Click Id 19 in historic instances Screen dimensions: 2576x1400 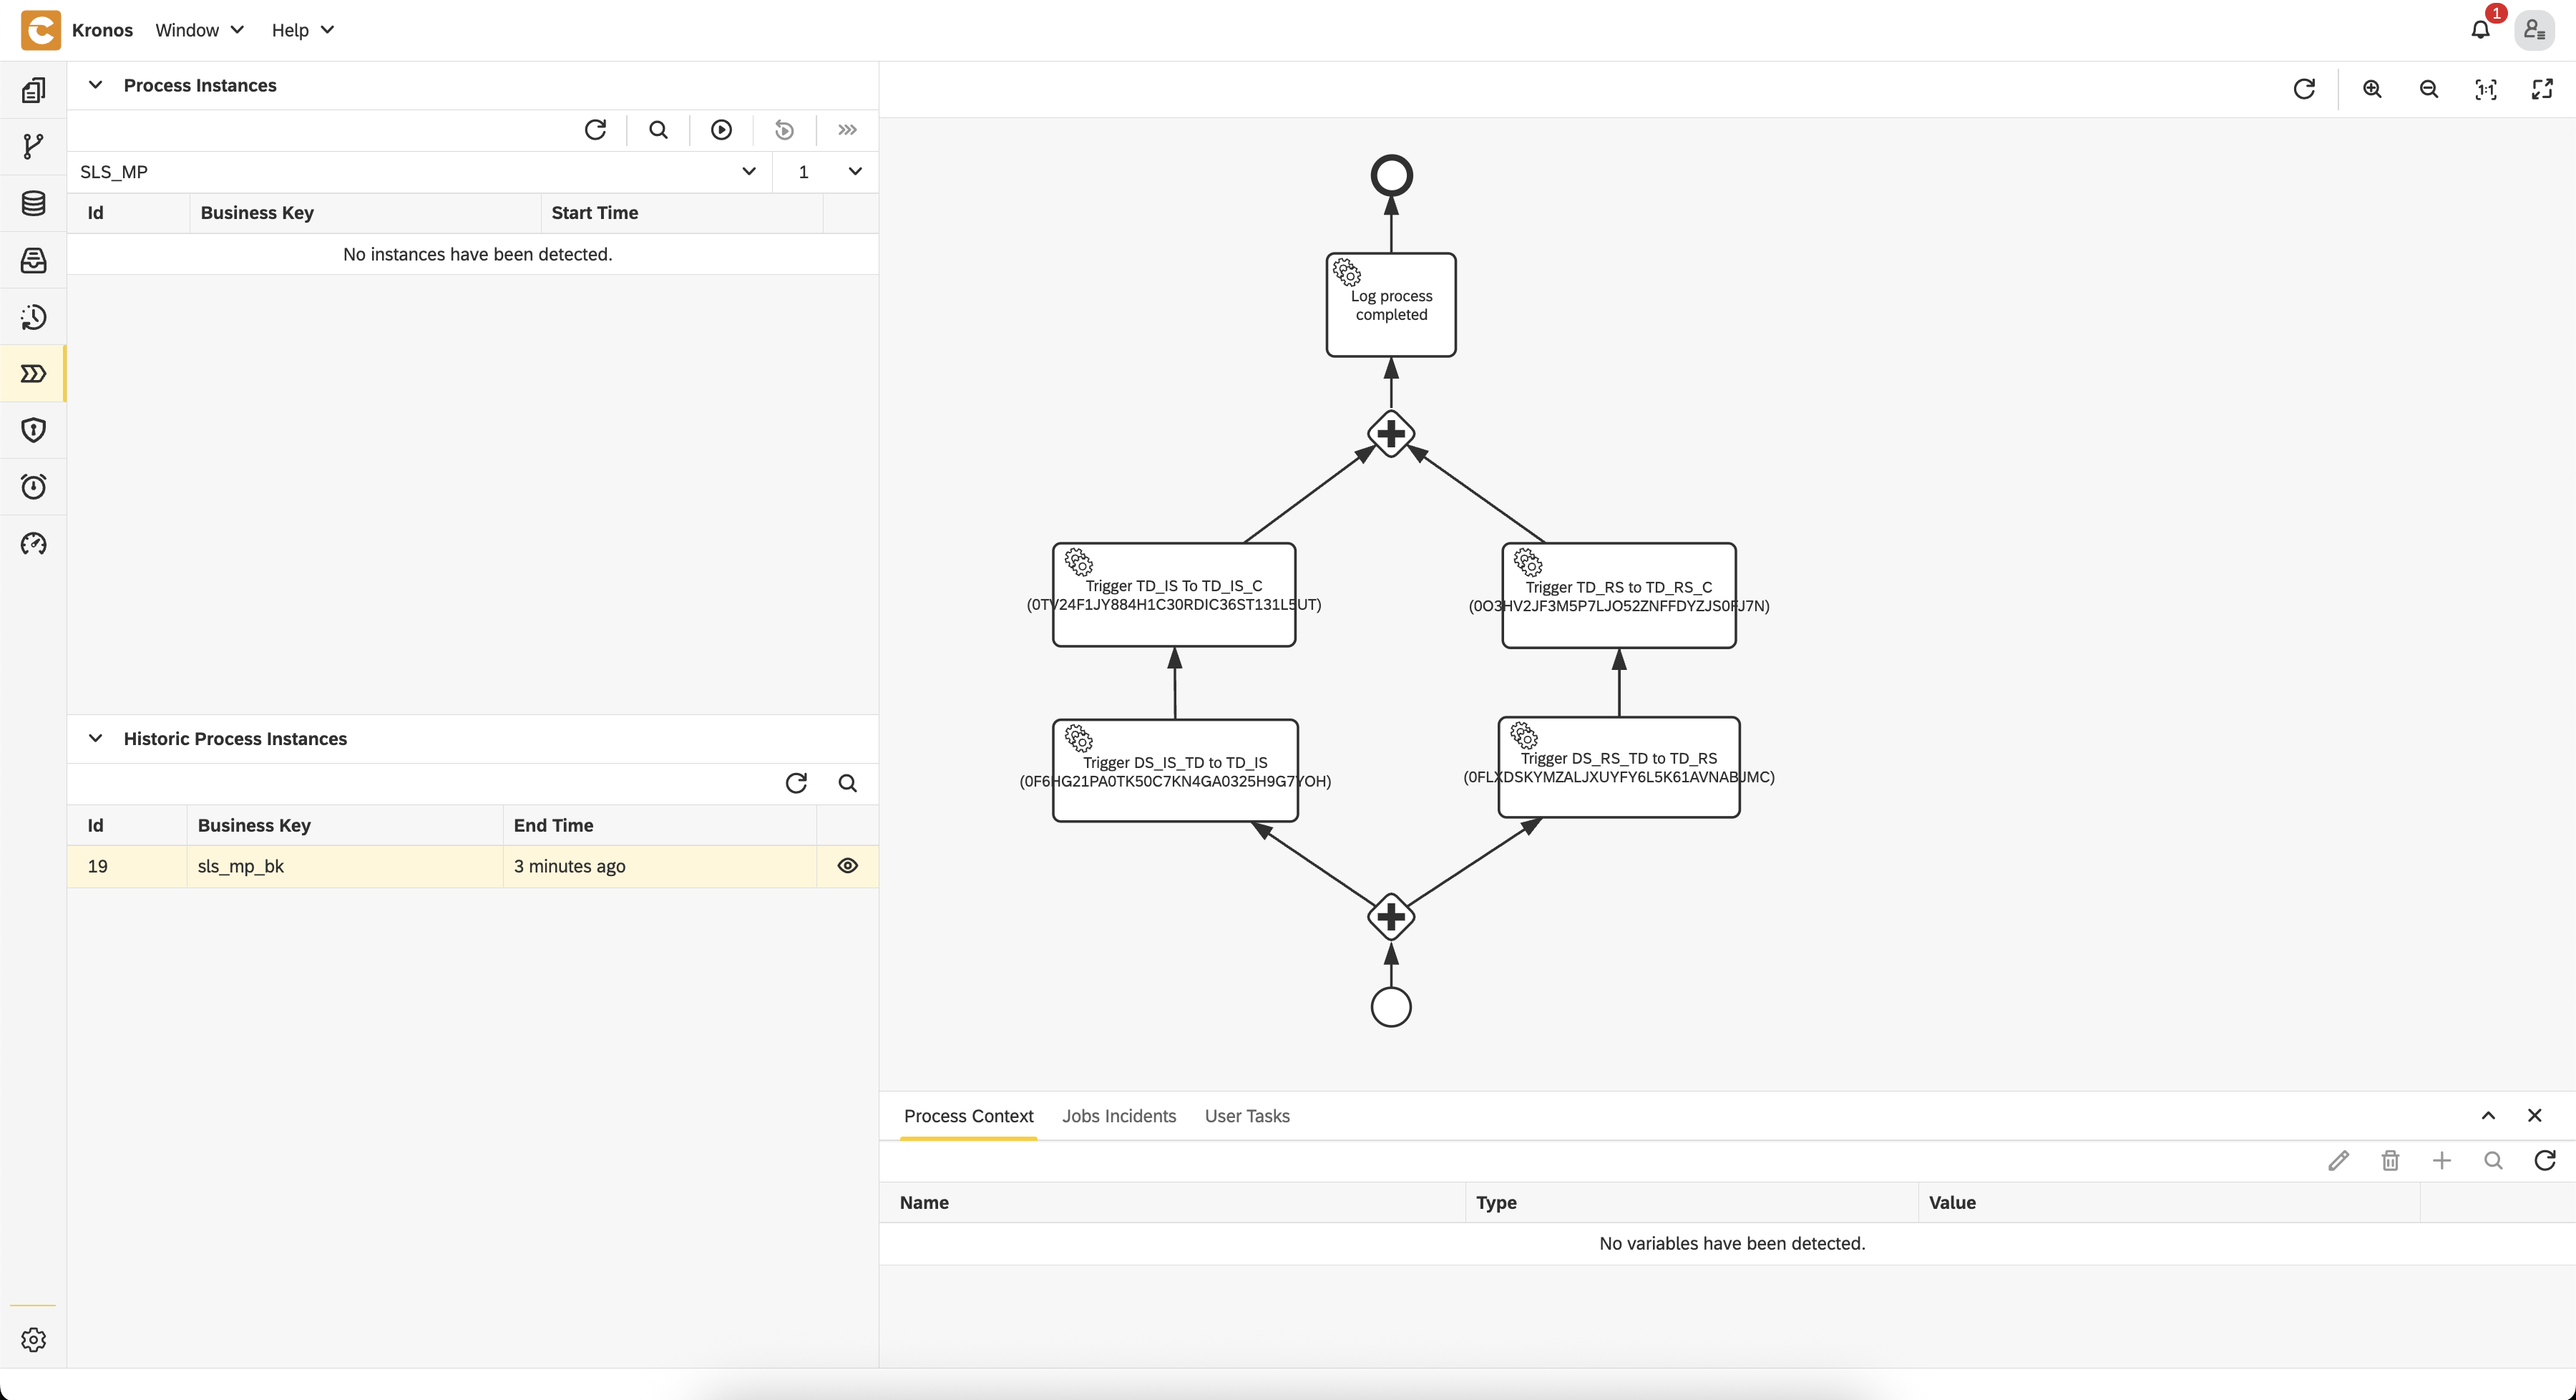98,866
